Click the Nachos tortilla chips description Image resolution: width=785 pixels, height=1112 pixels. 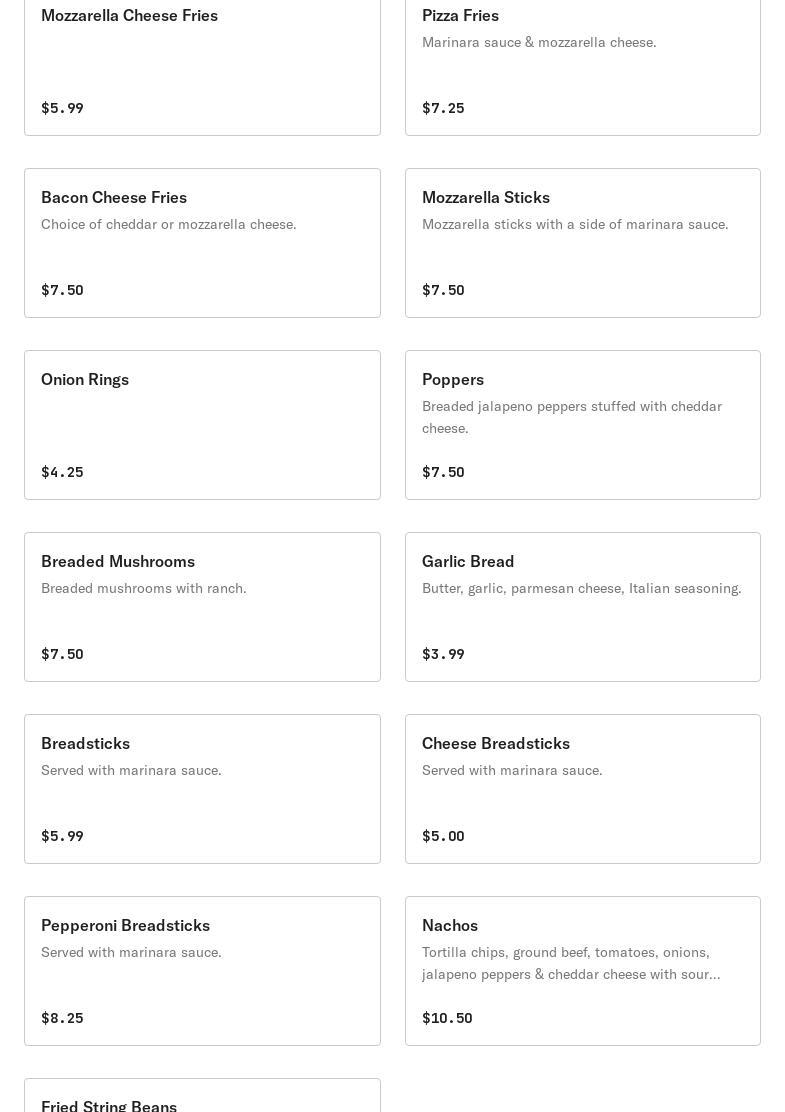(x=571, y=963)
